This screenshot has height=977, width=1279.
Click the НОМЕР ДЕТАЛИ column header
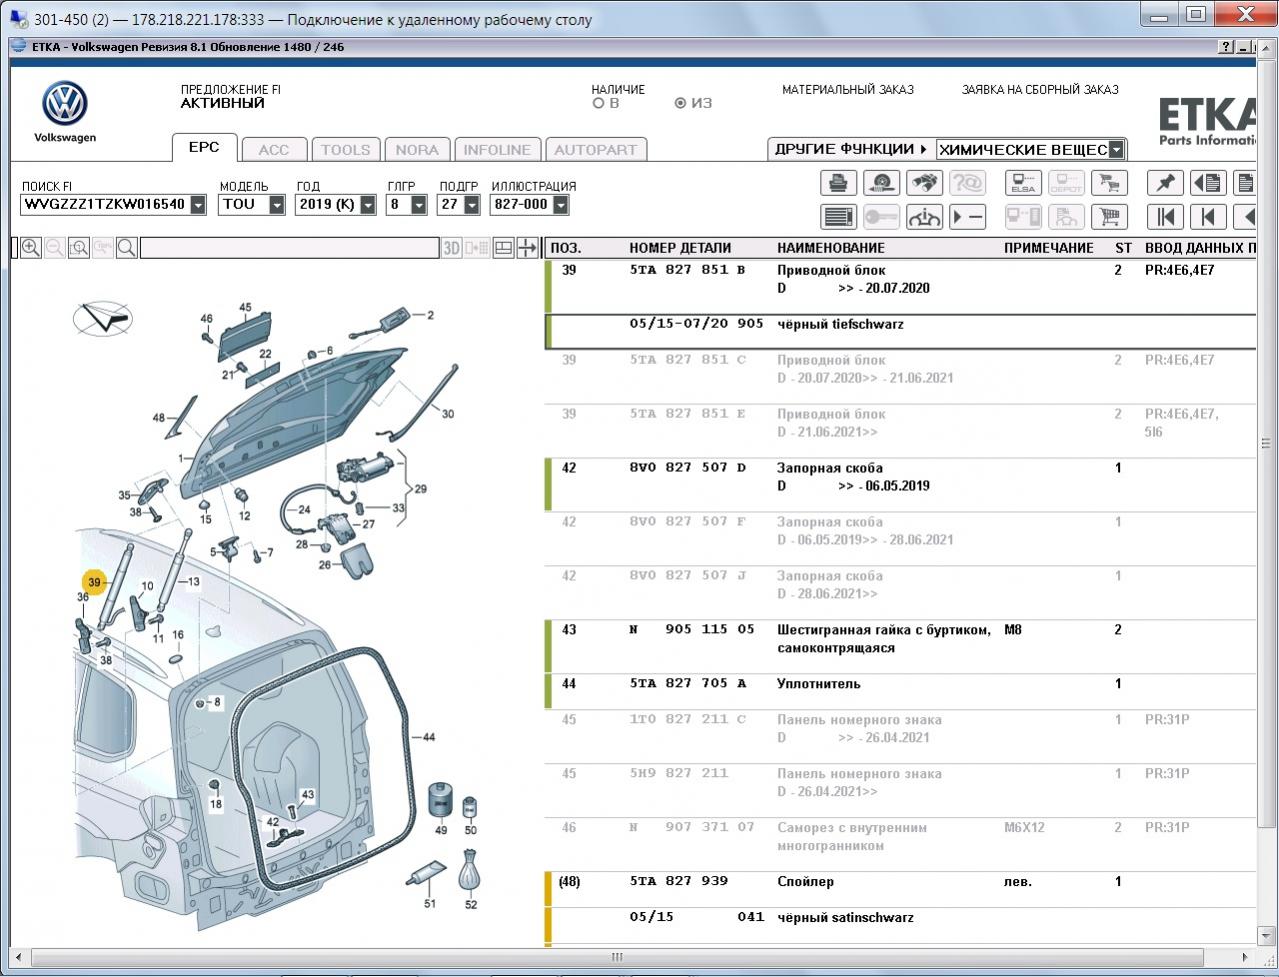[x=680, y=248]
